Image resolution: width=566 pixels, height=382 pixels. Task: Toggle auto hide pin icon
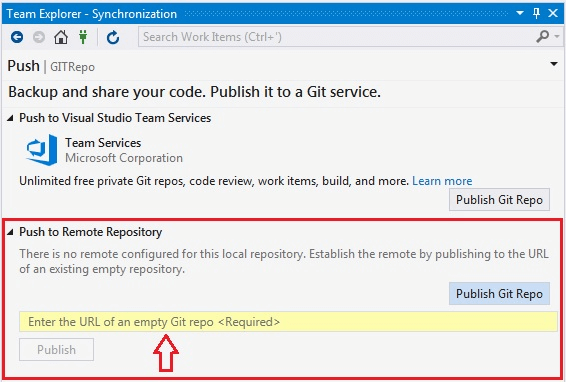(x=536, y=13)
